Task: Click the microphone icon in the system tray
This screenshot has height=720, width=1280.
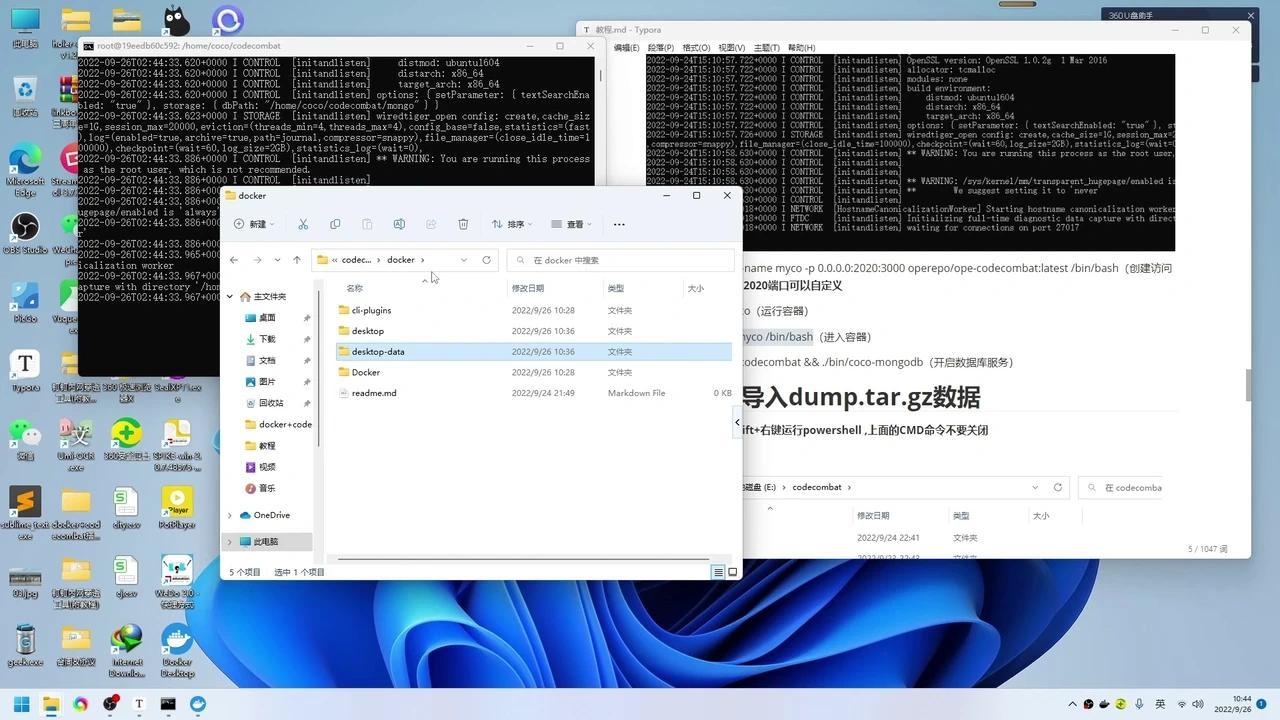Action: tap(1140, 705)
